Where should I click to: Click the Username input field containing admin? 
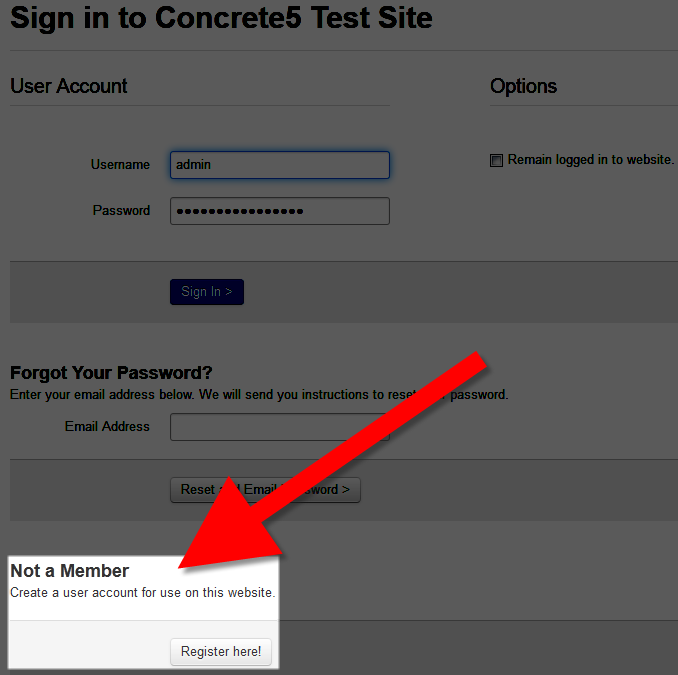(x=279, y=165)
